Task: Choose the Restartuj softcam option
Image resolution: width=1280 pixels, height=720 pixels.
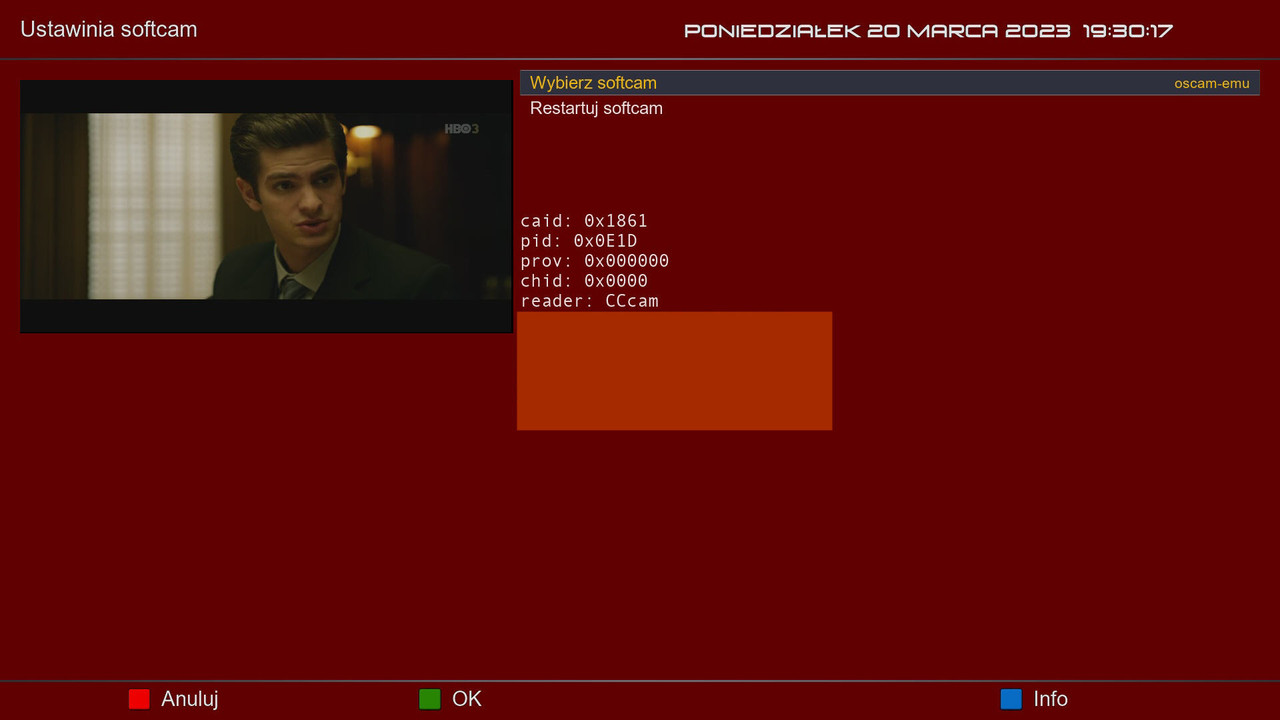Action: [596, 108]
